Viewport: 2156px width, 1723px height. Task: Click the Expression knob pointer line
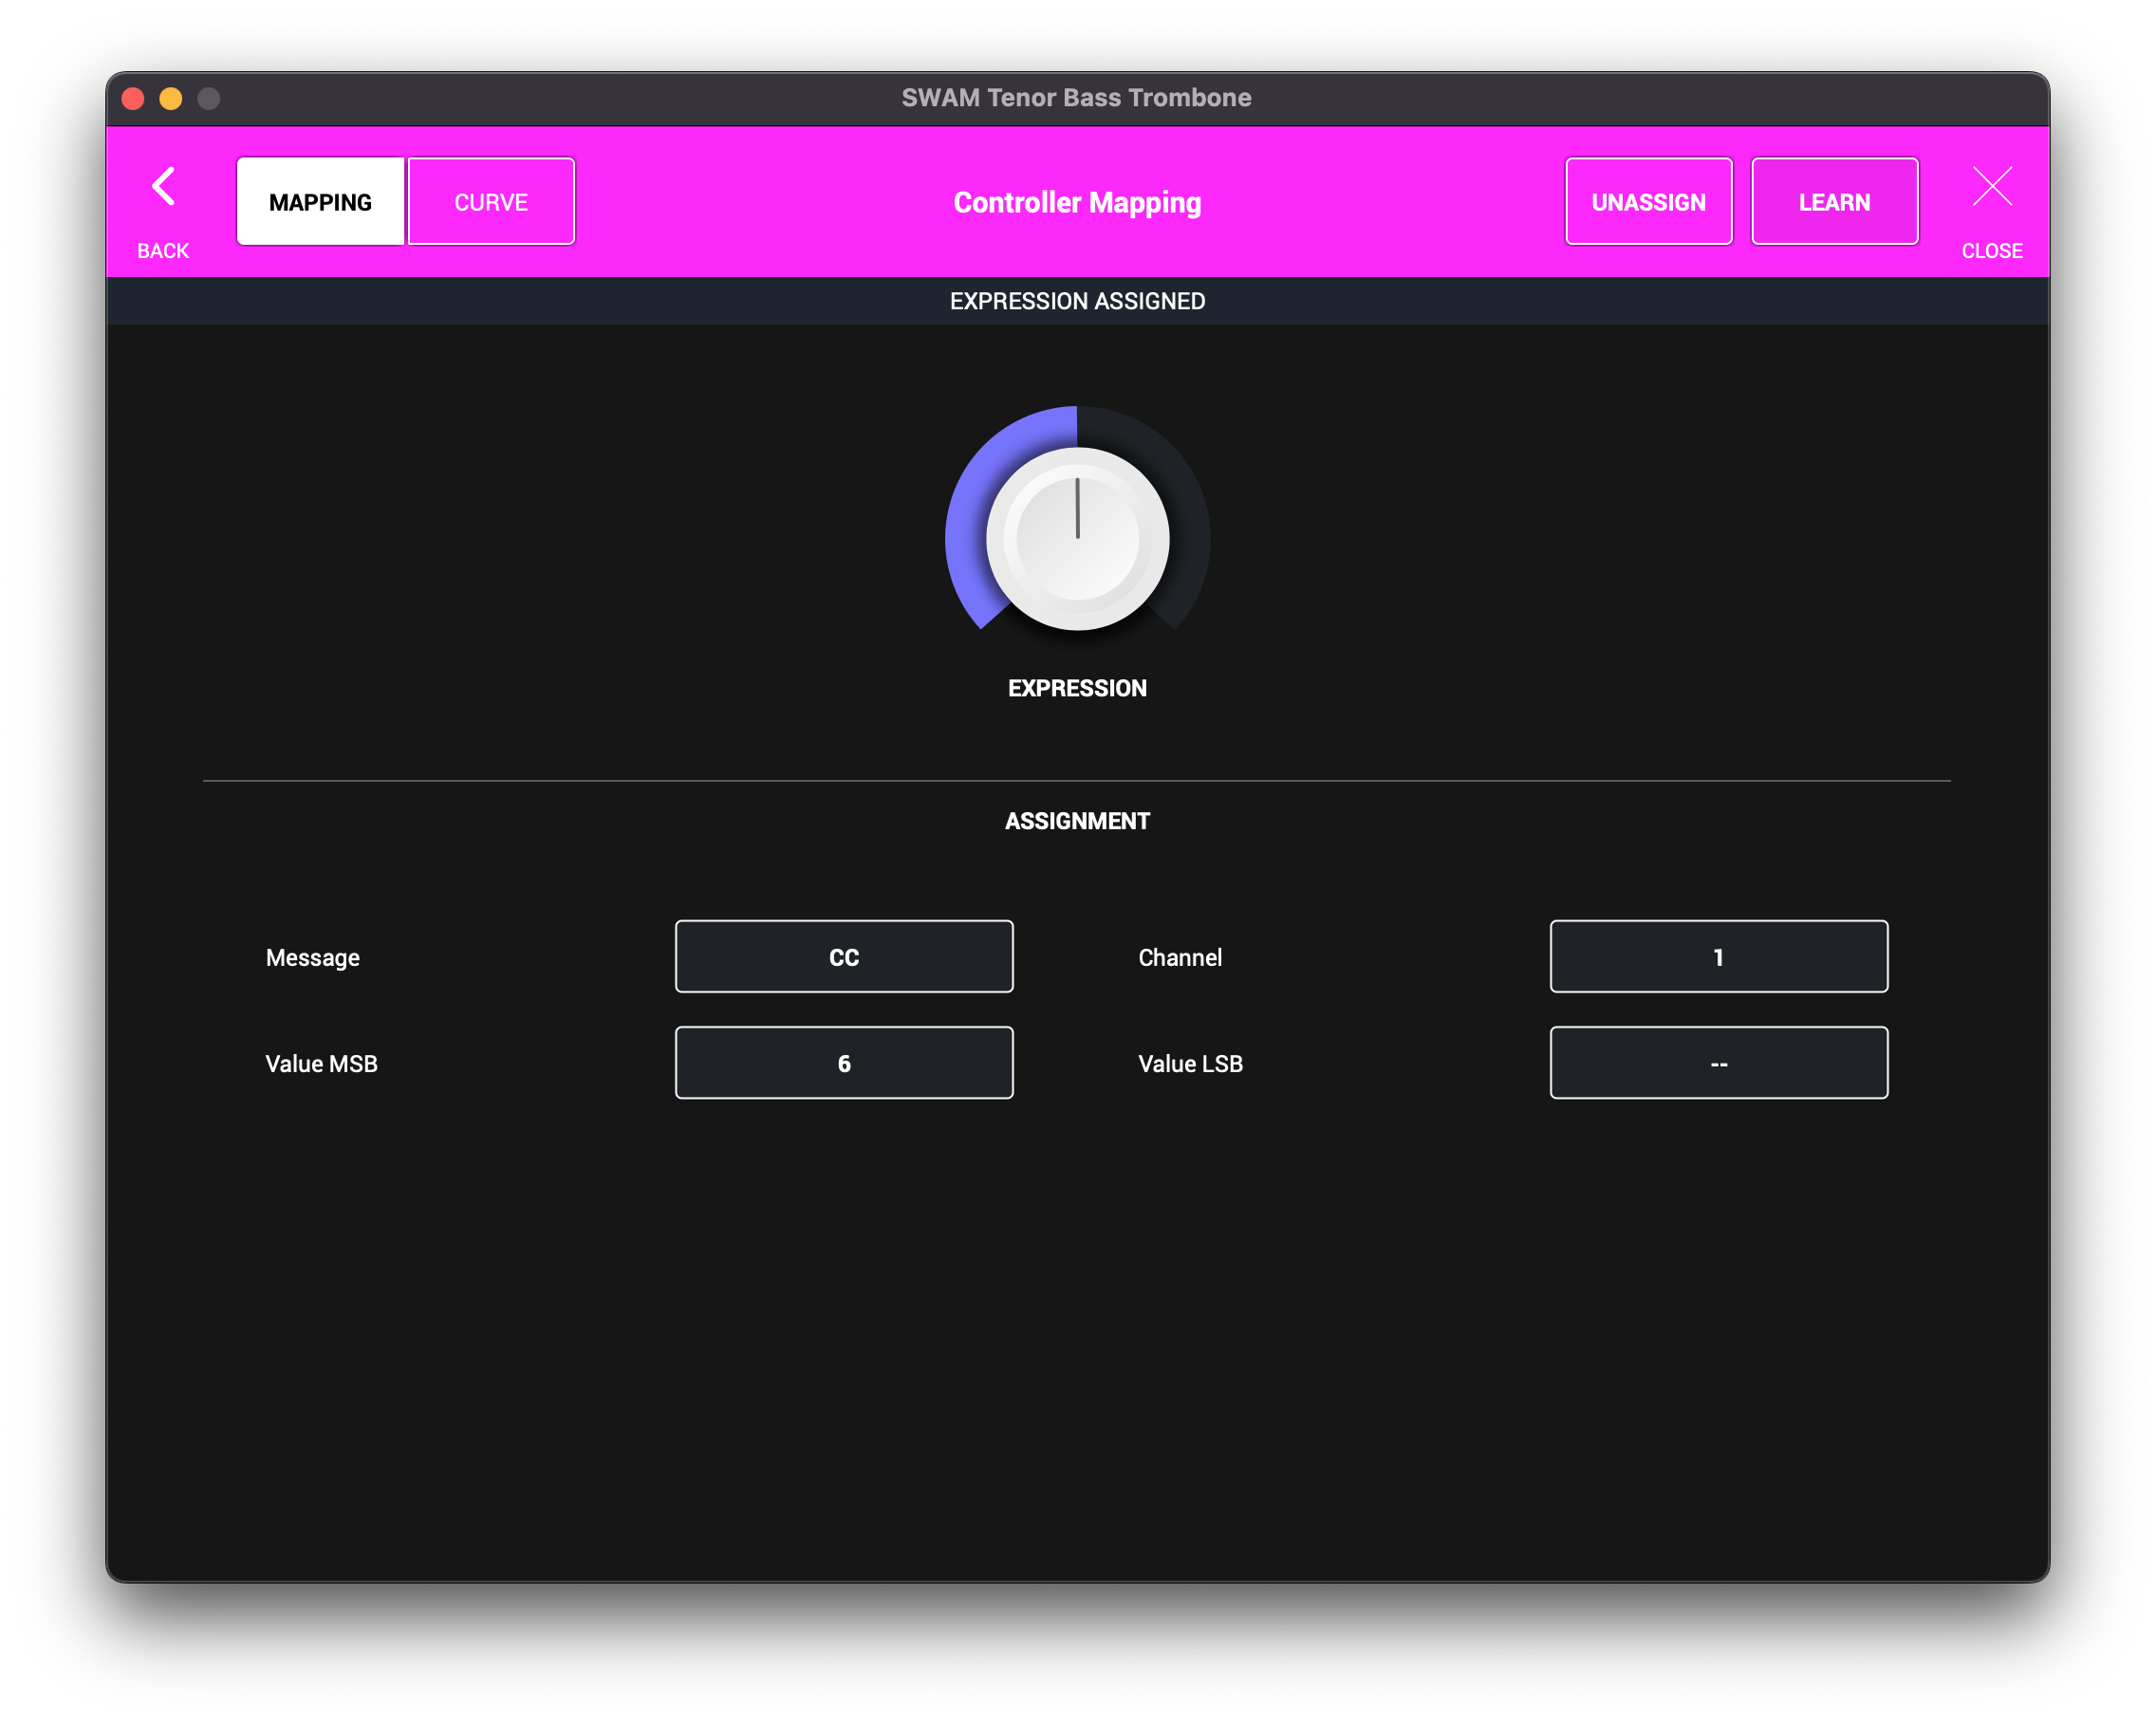click(x=1077, y=508)
